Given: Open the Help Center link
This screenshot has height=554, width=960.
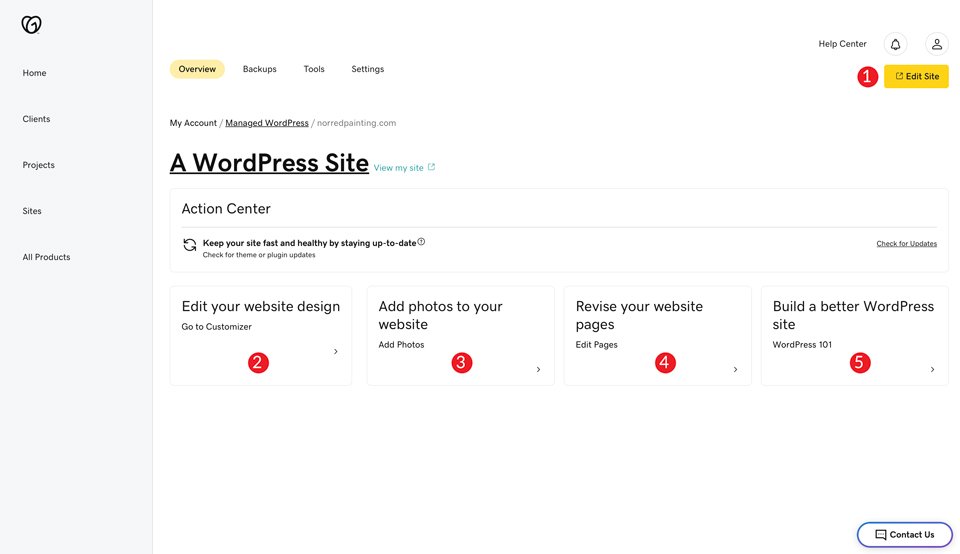Looking at the screenshot, I should click(842, 44).
